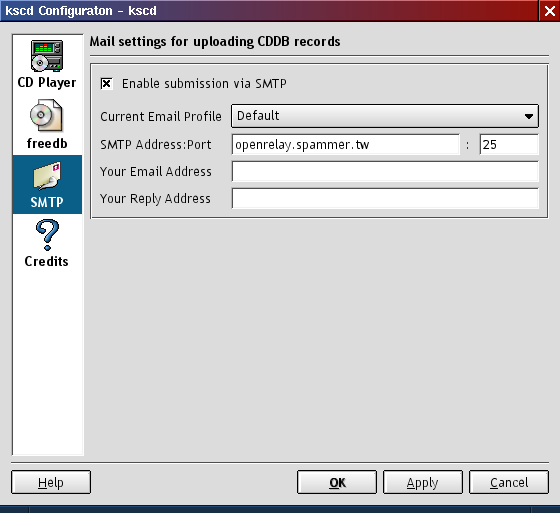Expand the Default profile dropdown arrow
Screen dimensions: 560x513
pos(529,116)
